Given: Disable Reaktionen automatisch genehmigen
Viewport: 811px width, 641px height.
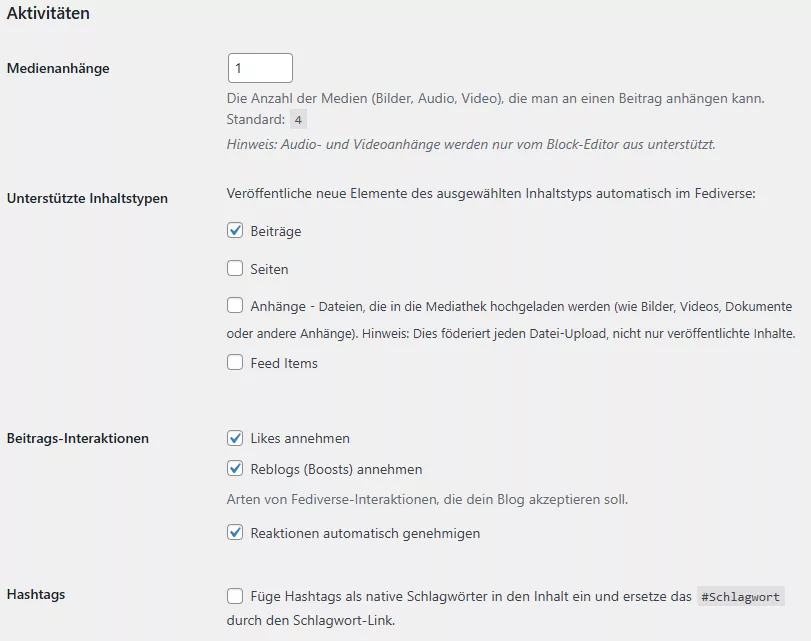Looking at the screenshot, I should 234,534.
